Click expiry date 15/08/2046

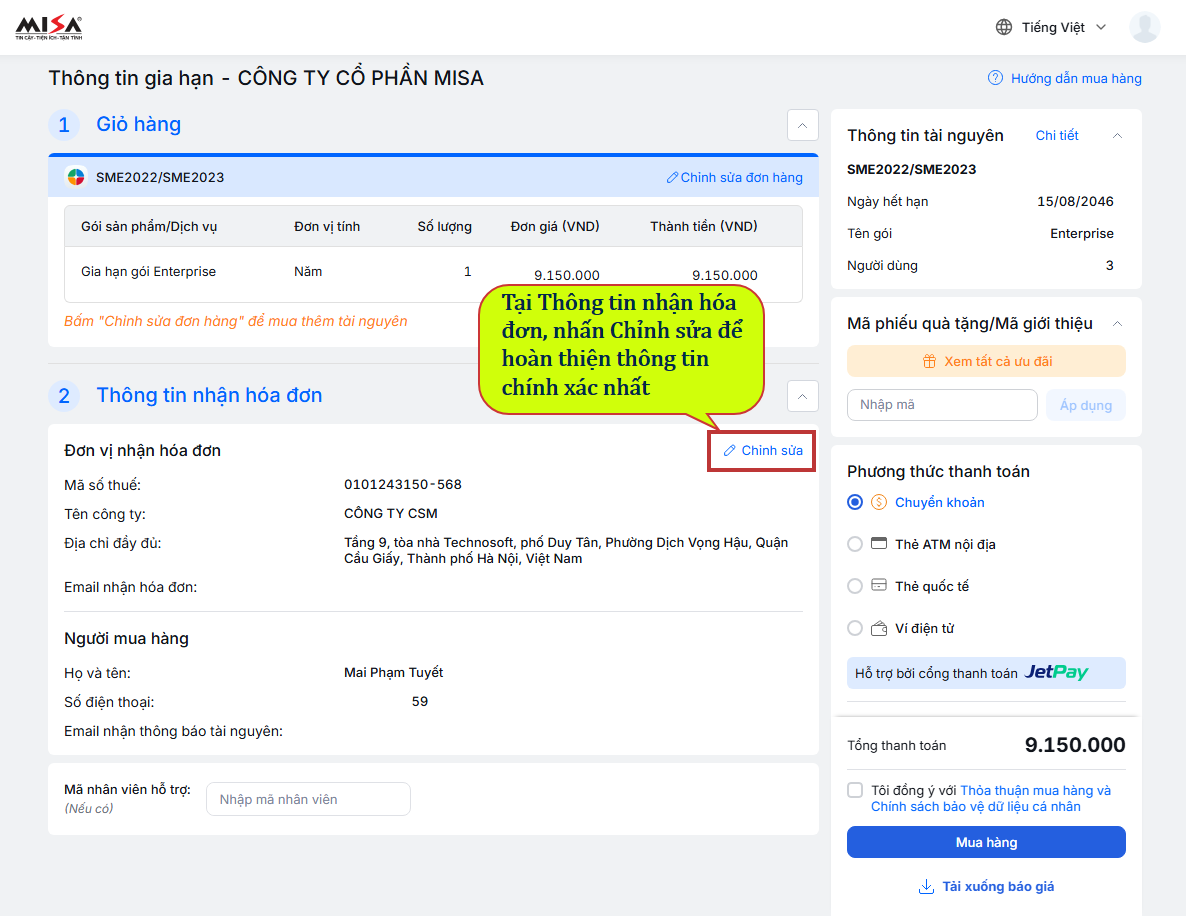(1075, 202)
